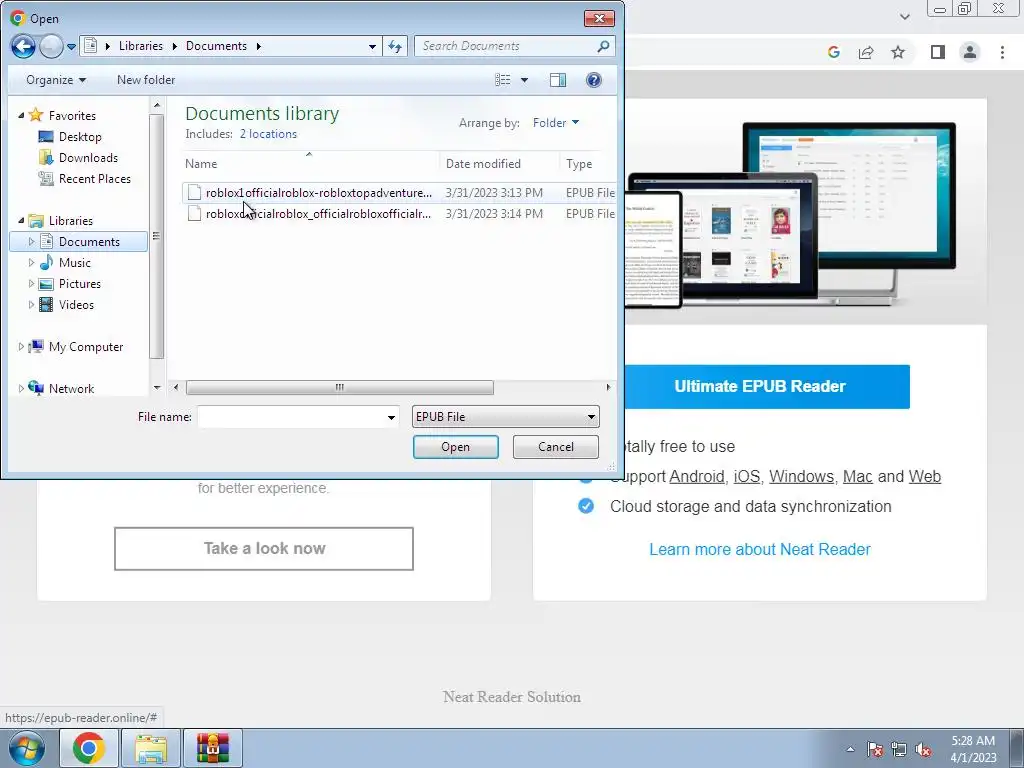The height and width of the screenshot is (768, 1024).
Task: Show hidden tray icons arrow
Action: (x=850, y=749)
